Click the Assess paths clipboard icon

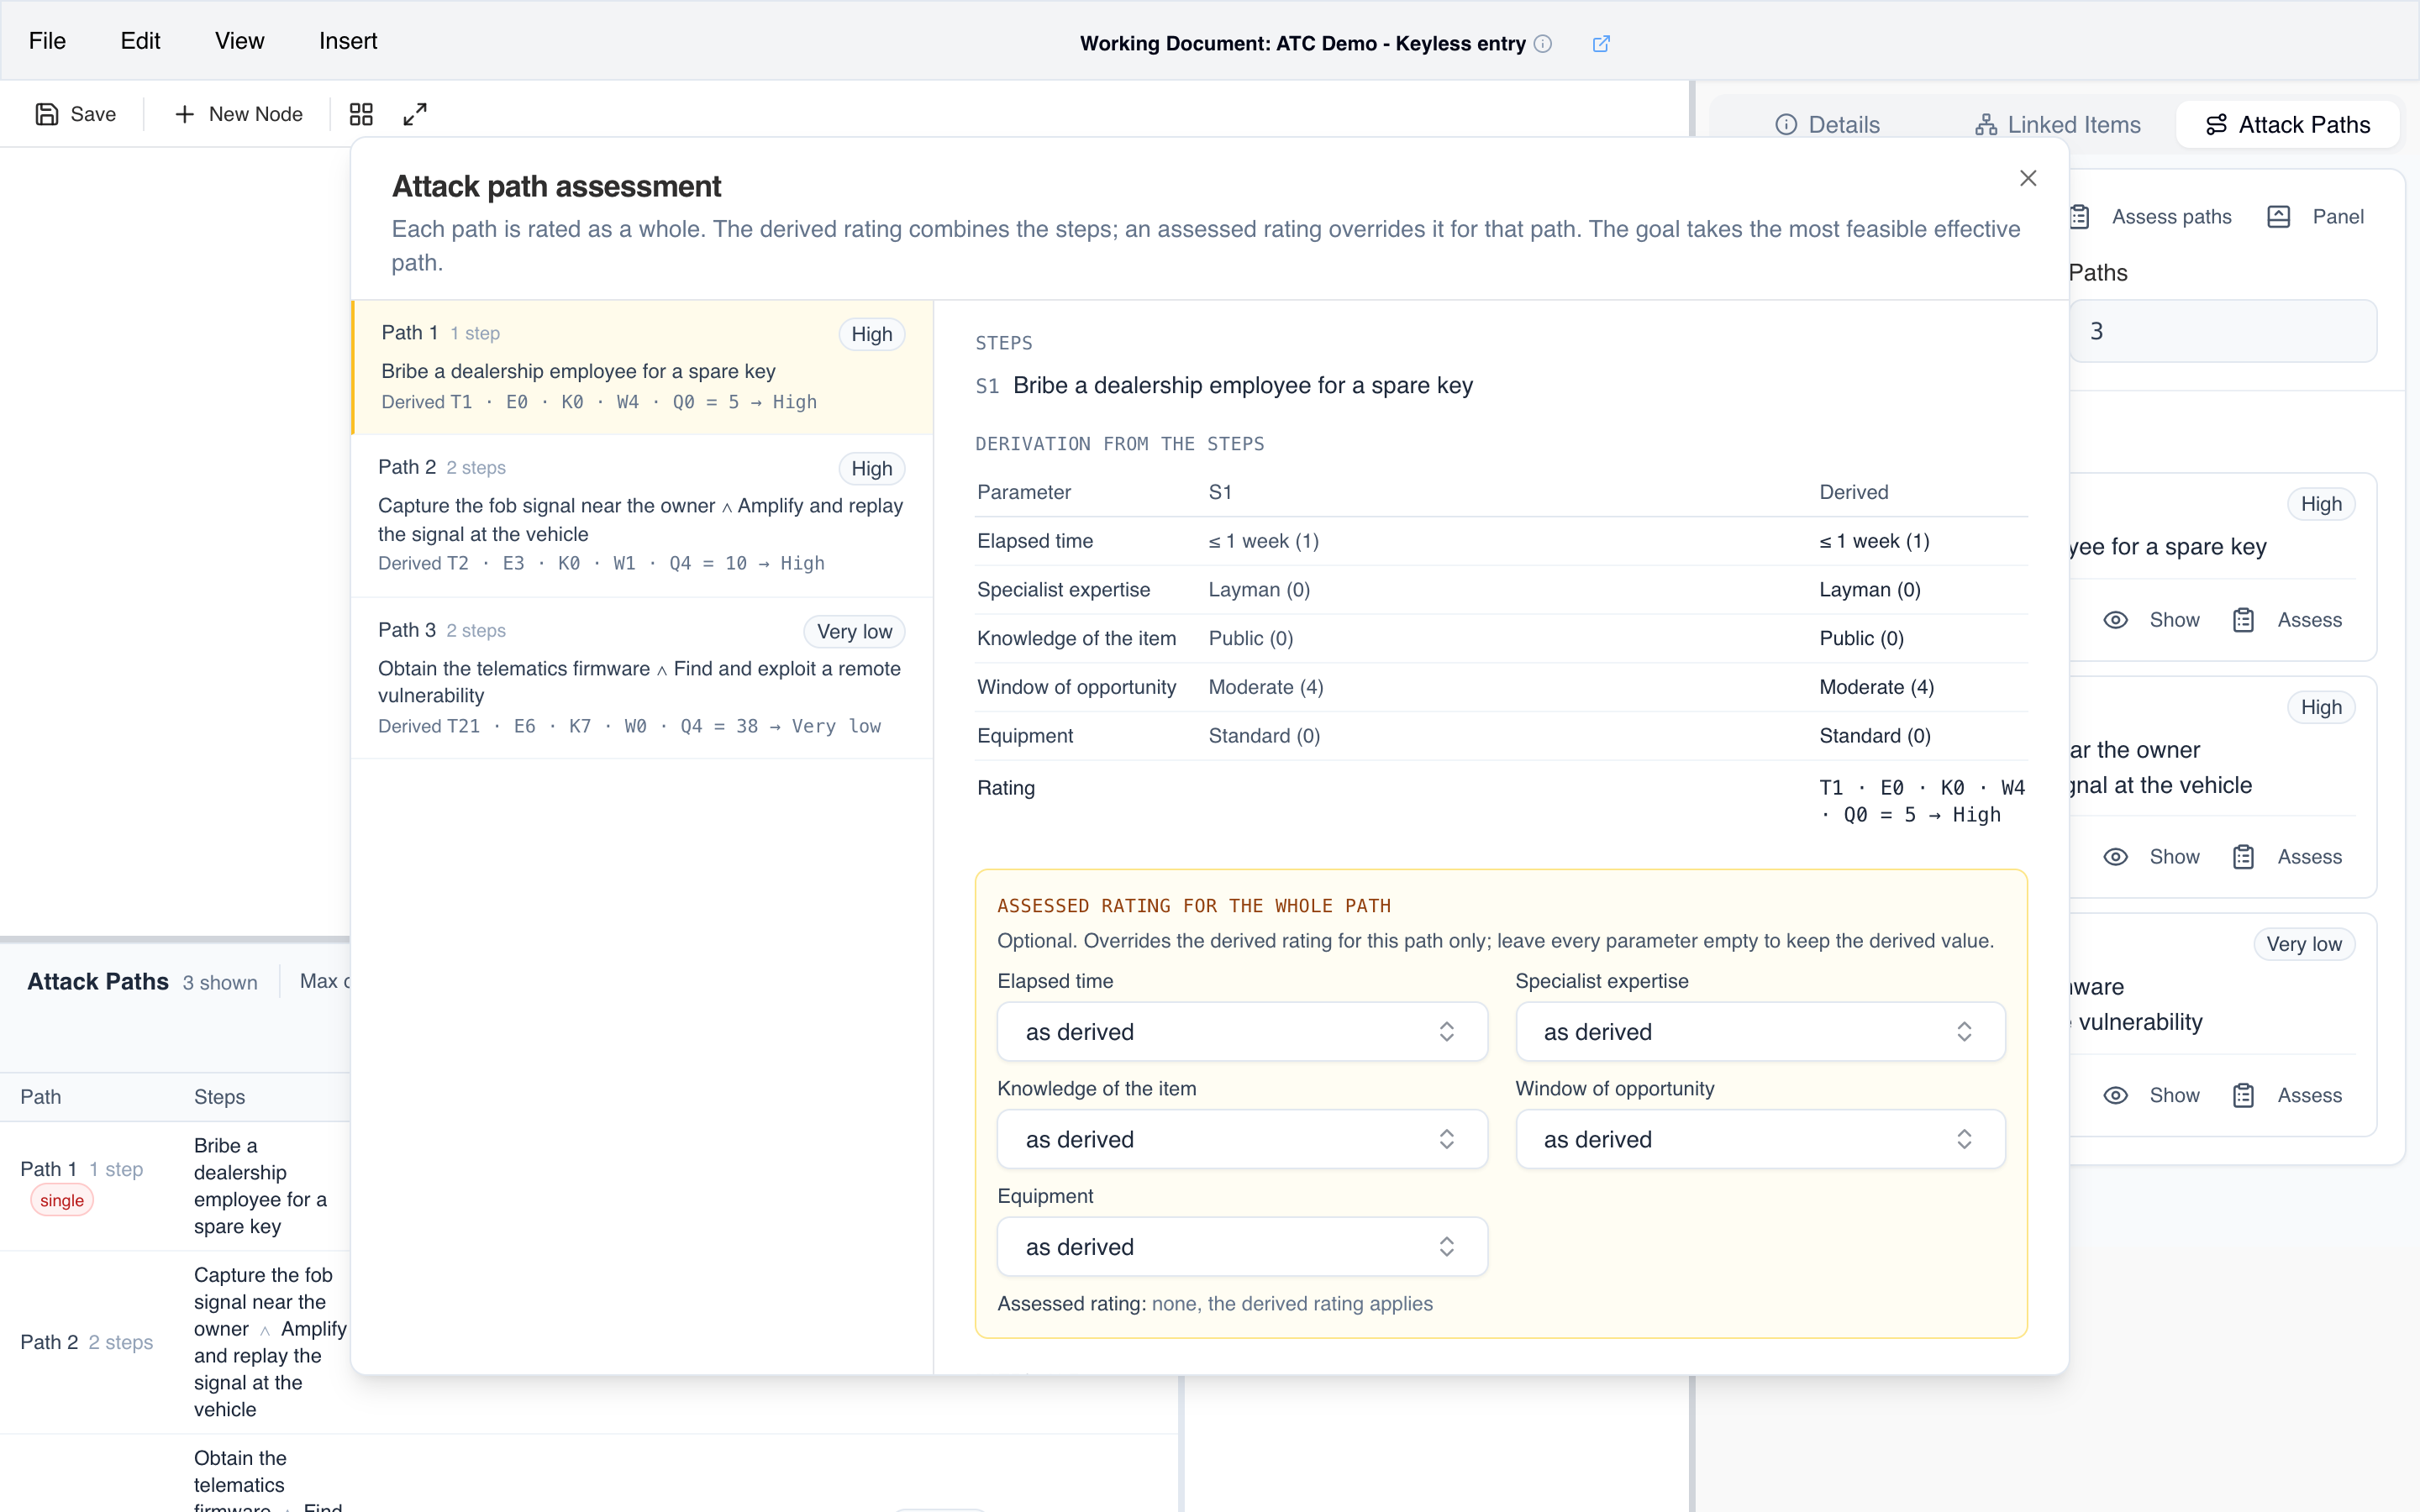tap(2080, 217)
